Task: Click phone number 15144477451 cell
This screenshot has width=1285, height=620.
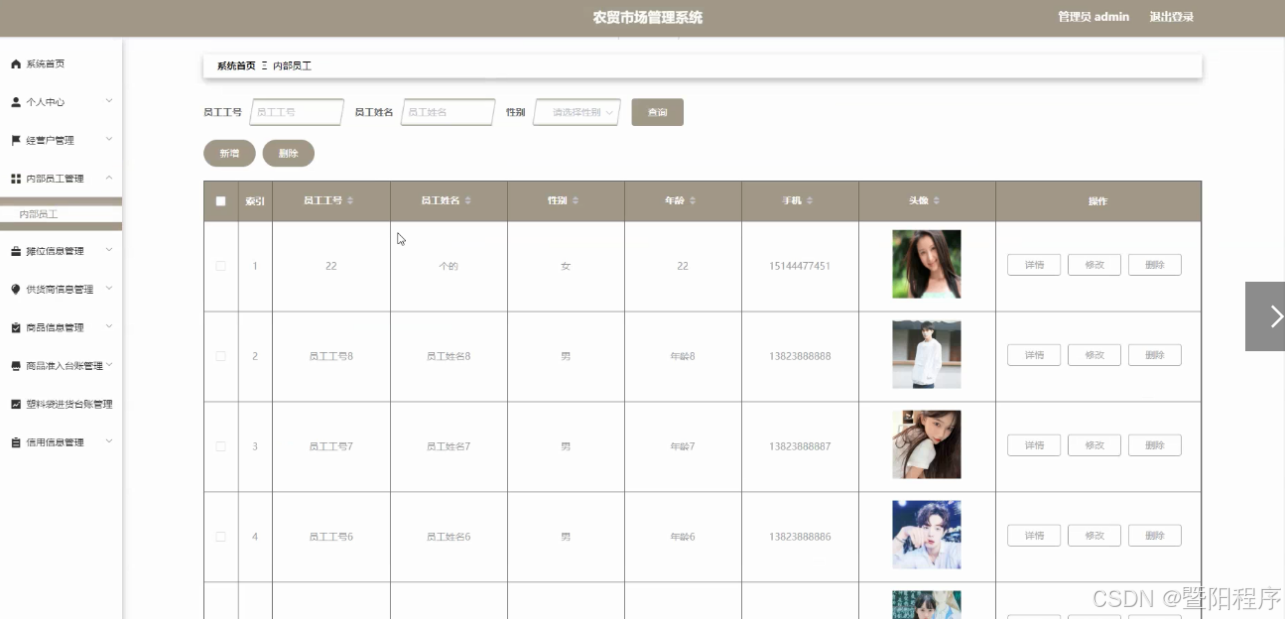Action: (800, 266)
